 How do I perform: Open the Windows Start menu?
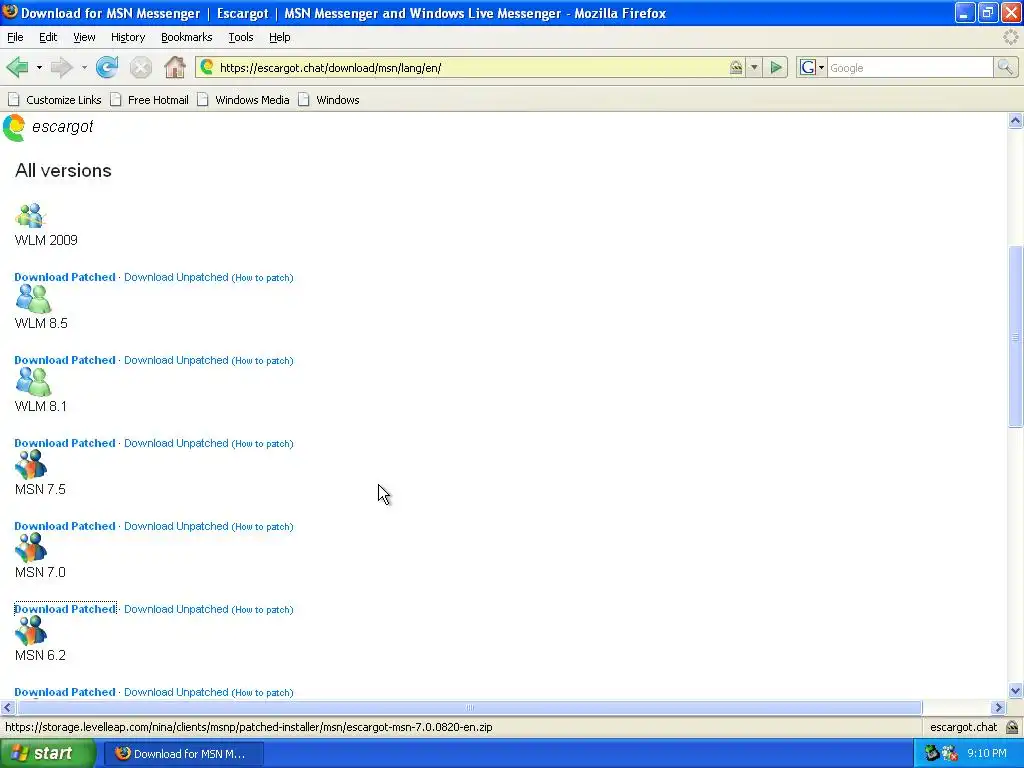tap(47, 753)
